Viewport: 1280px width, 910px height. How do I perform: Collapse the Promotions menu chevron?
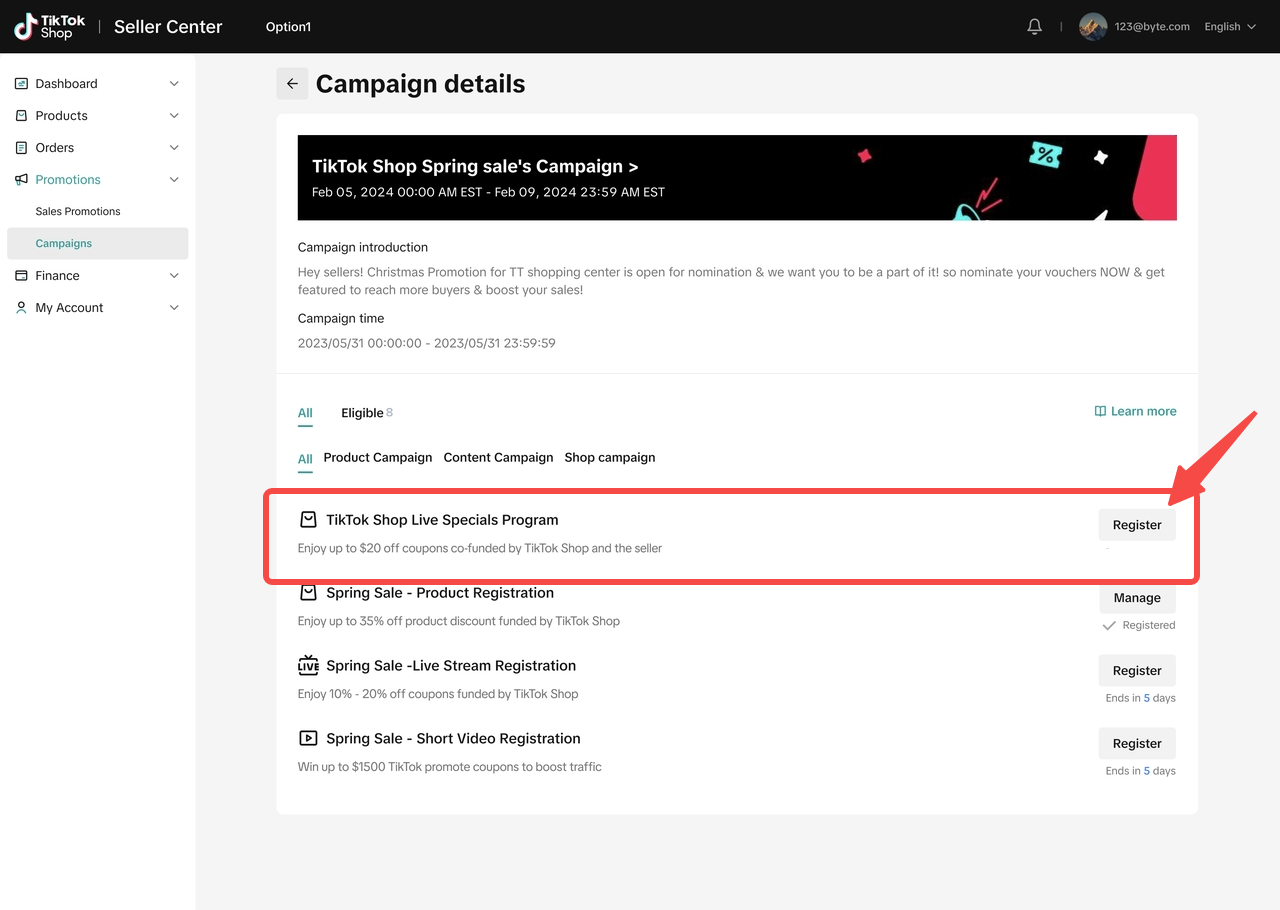pyautogui.click(x=174, y=180)
